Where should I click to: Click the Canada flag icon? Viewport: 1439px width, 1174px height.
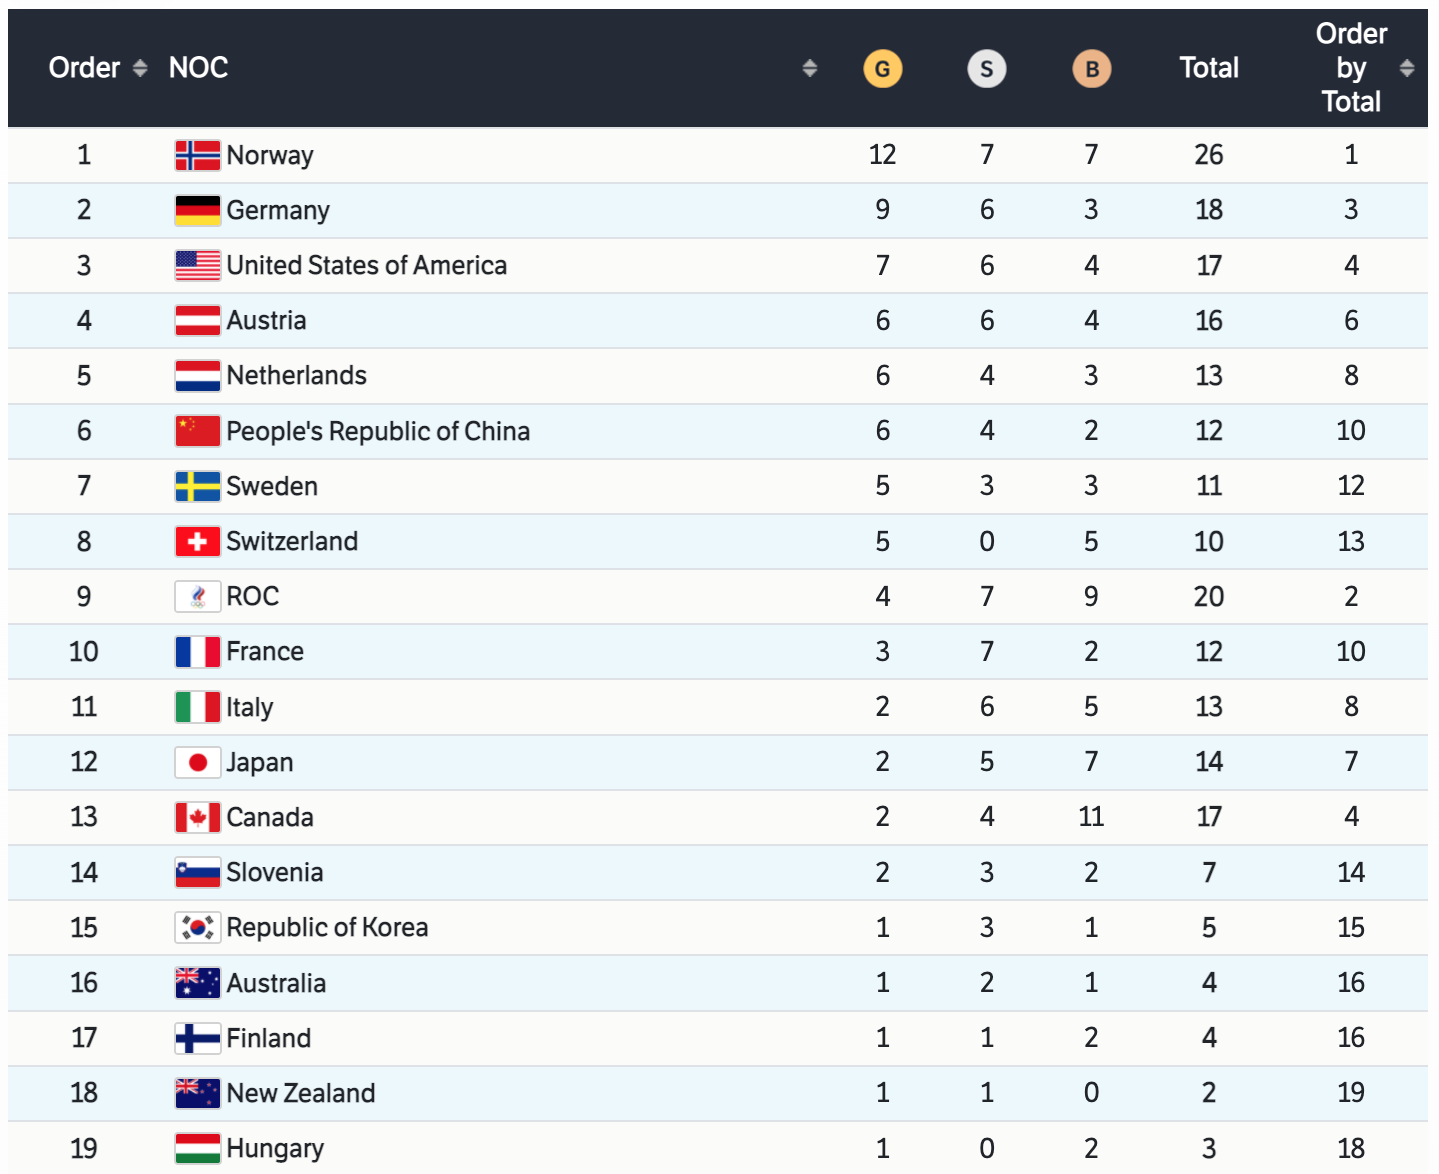[x=197, y=817]
